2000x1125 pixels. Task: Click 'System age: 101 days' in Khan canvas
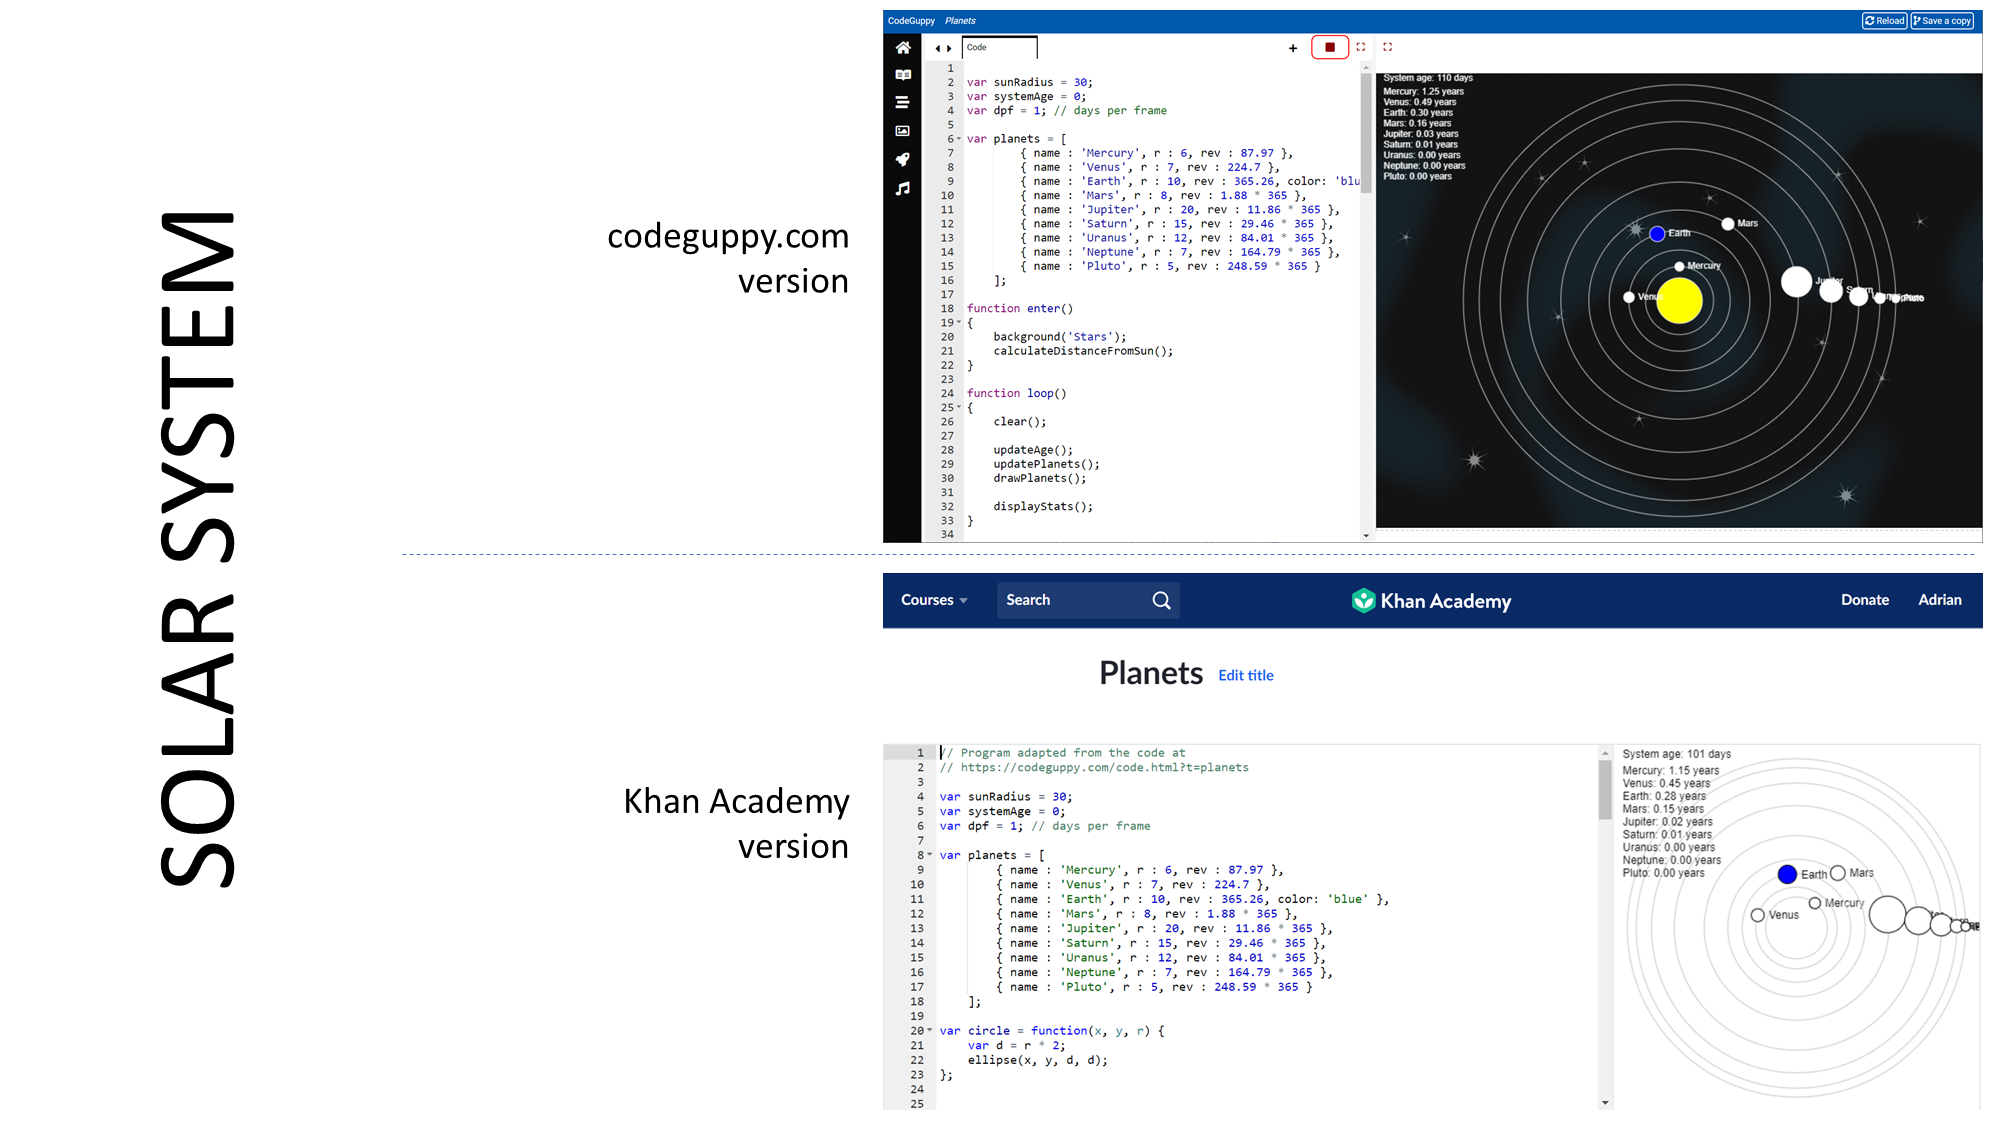pyautogui.click(x=1676, y=754)
